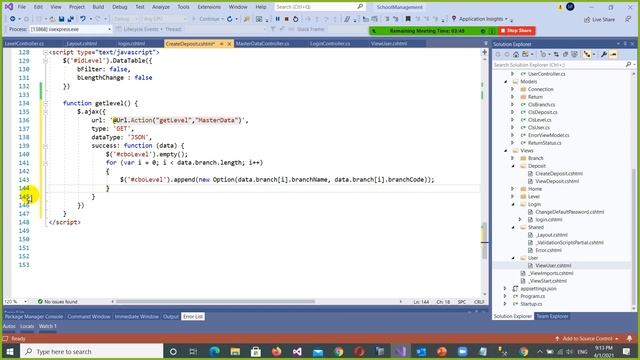The width and height of the screenshot is (640, 360).
Task: Click the Live Share button
Action: (599, 19)
